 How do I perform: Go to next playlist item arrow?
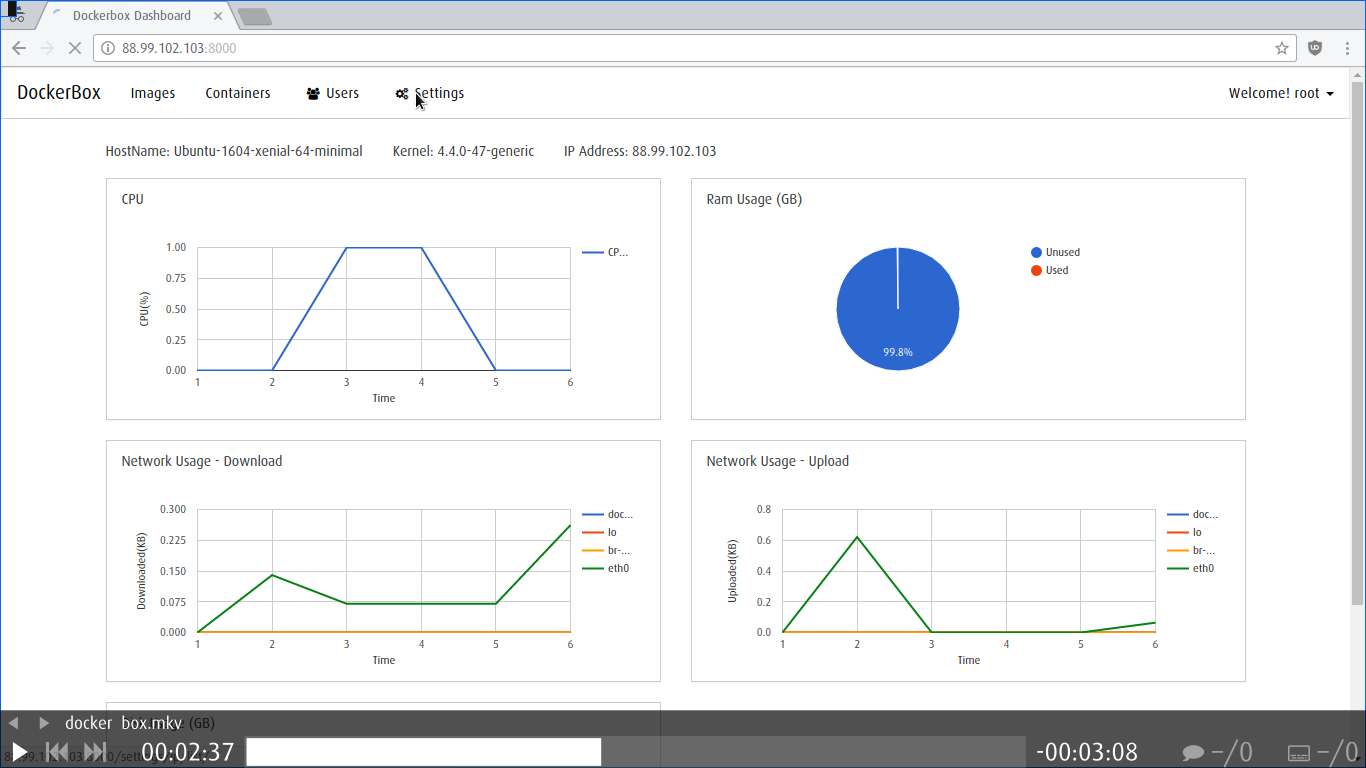[x=44, y=723]
